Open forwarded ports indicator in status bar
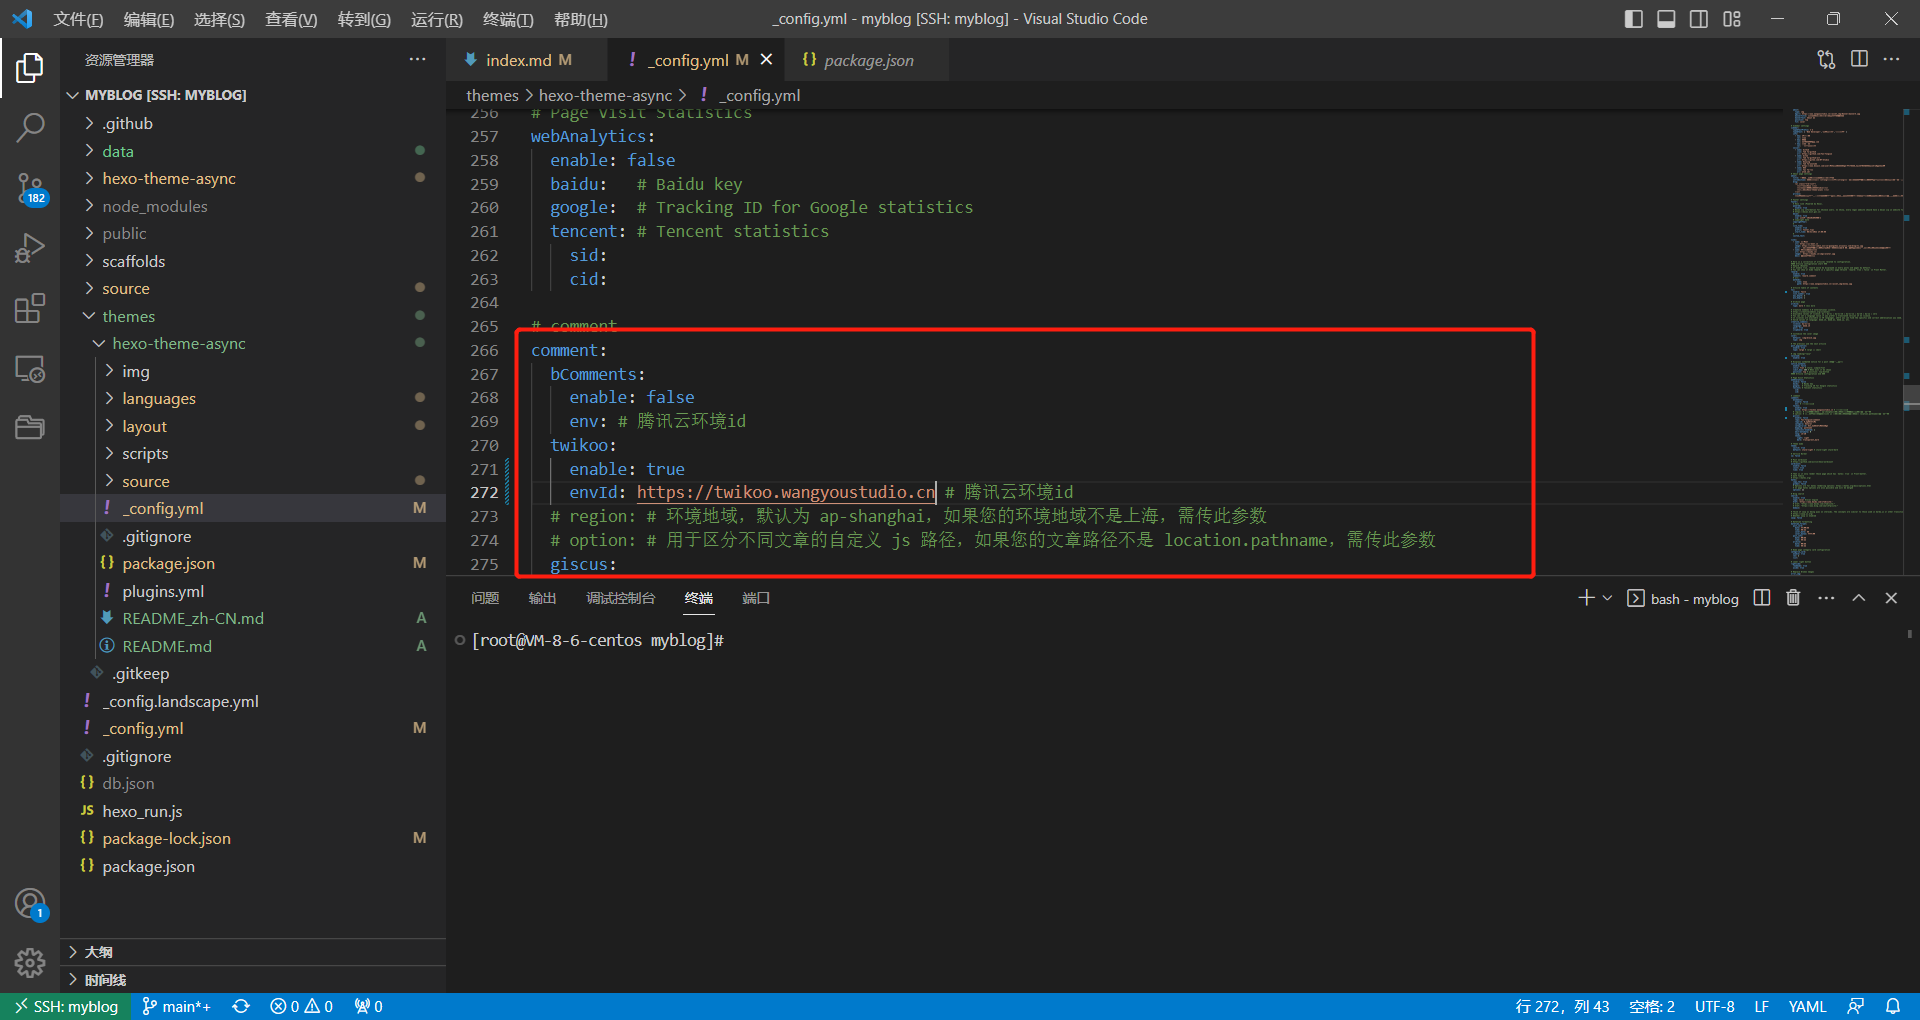The width and height of the screenshot is (1920, 1020). coord(369,1006)
